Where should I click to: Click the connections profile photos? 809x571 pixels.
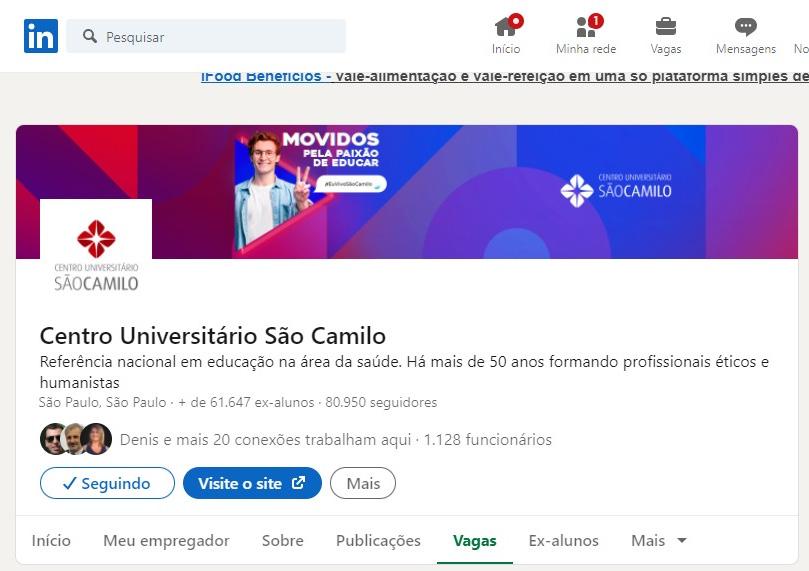tap(76, 439)
